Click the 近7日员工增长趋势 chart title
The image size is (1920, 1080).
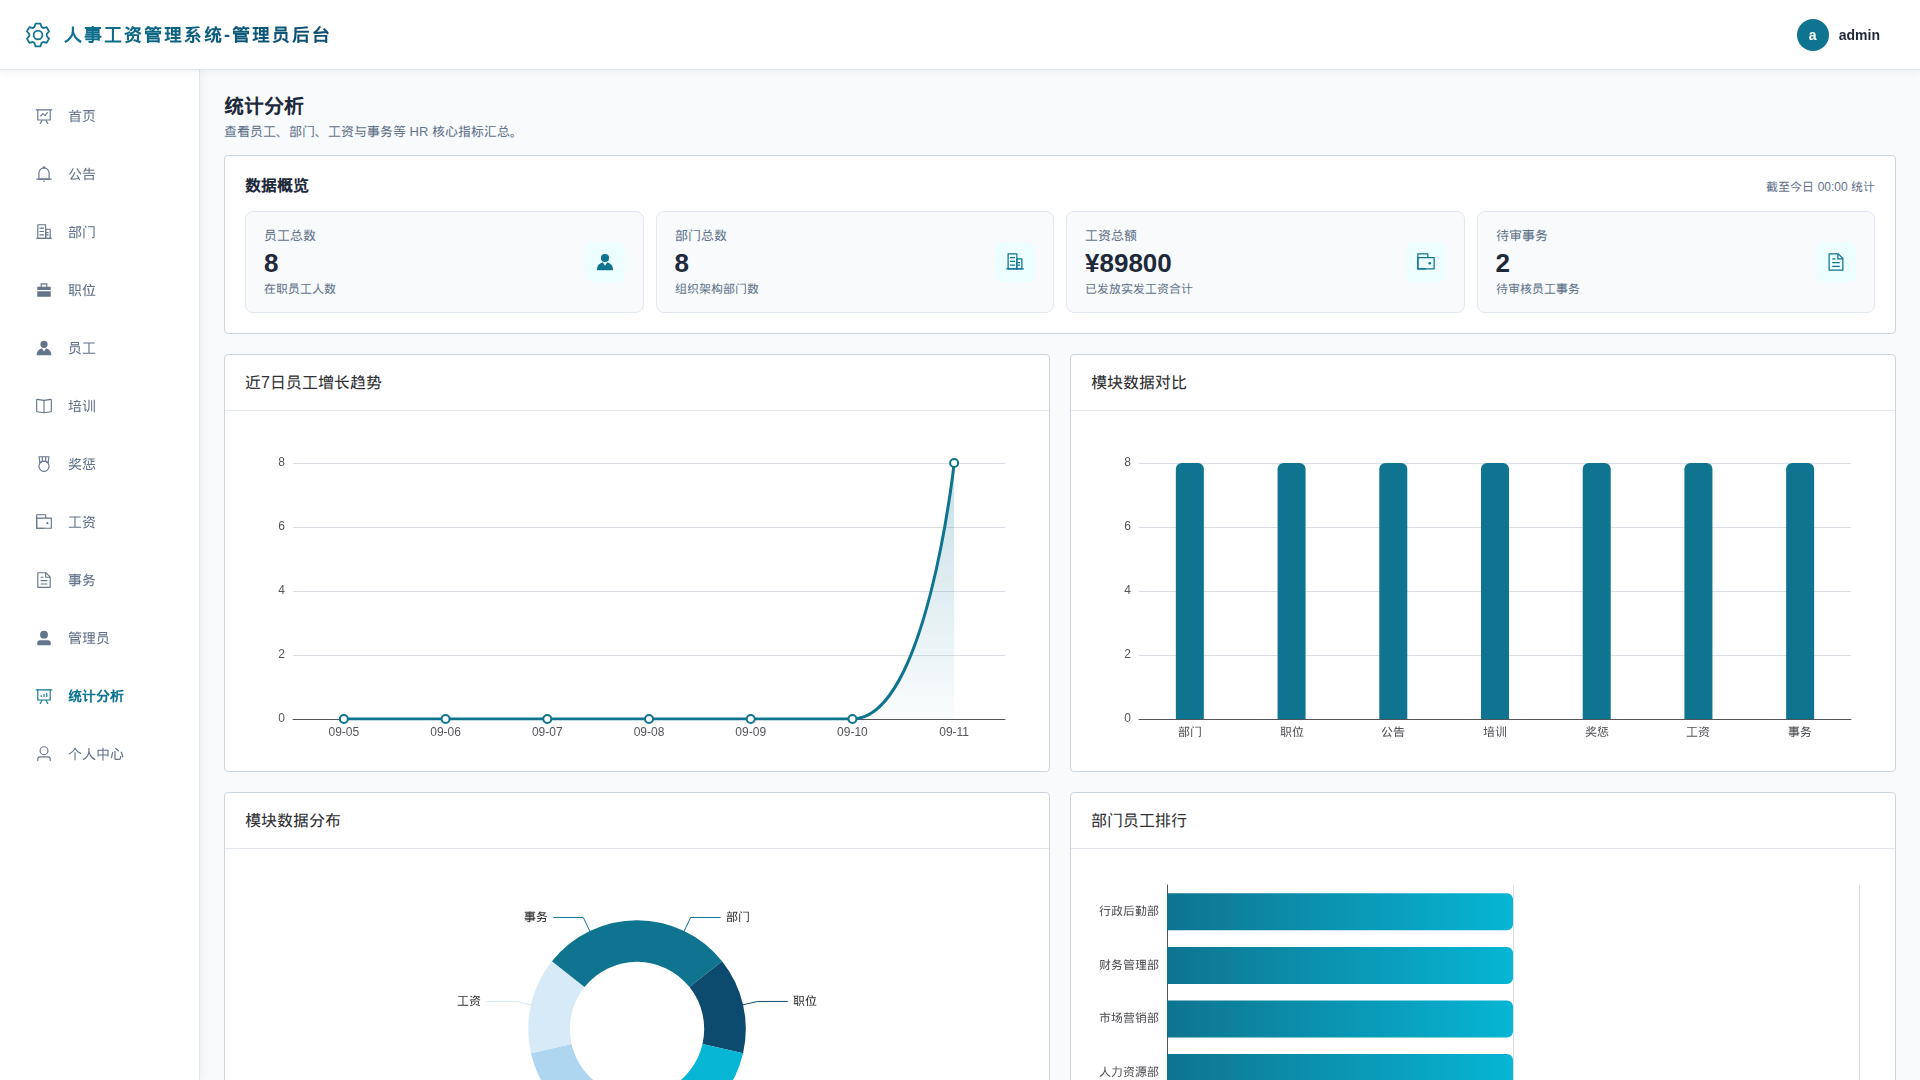(313, 383)
